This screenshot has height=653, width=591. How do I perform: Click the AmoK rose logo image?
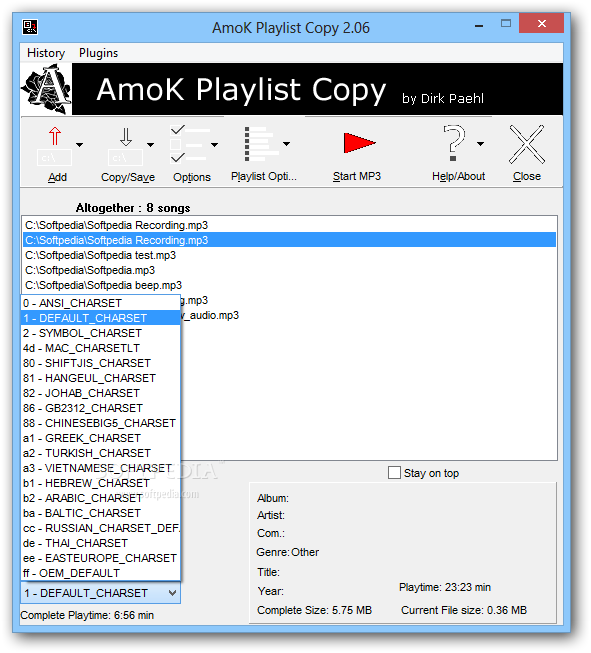pos(46,89)
